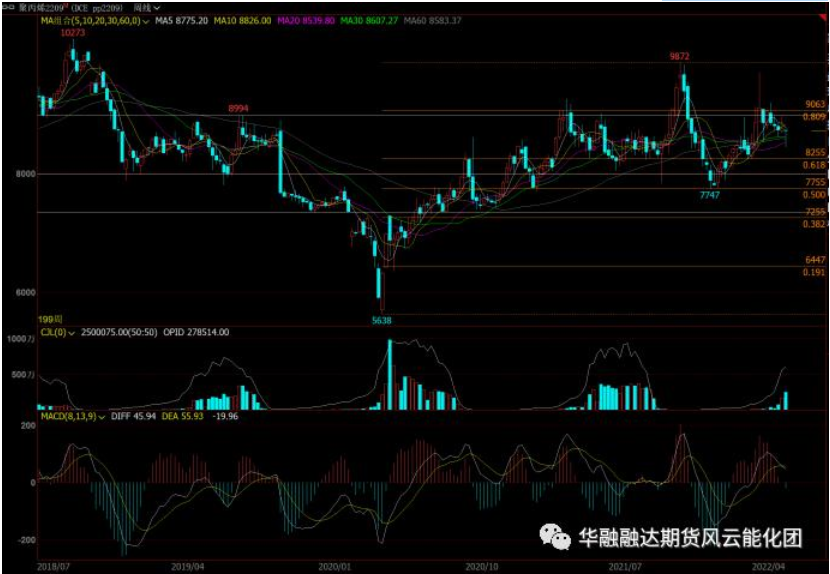The image size is (830, 574).
Task: Click the 6000 price axis label
Action: [25, 293]
